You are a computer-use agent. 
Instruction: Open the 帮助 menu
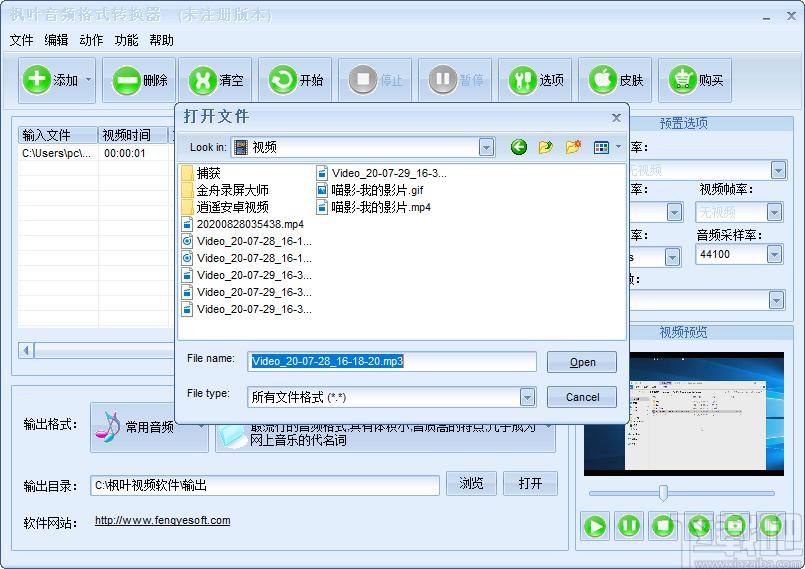pyautogui.click(x=161, y=40)
